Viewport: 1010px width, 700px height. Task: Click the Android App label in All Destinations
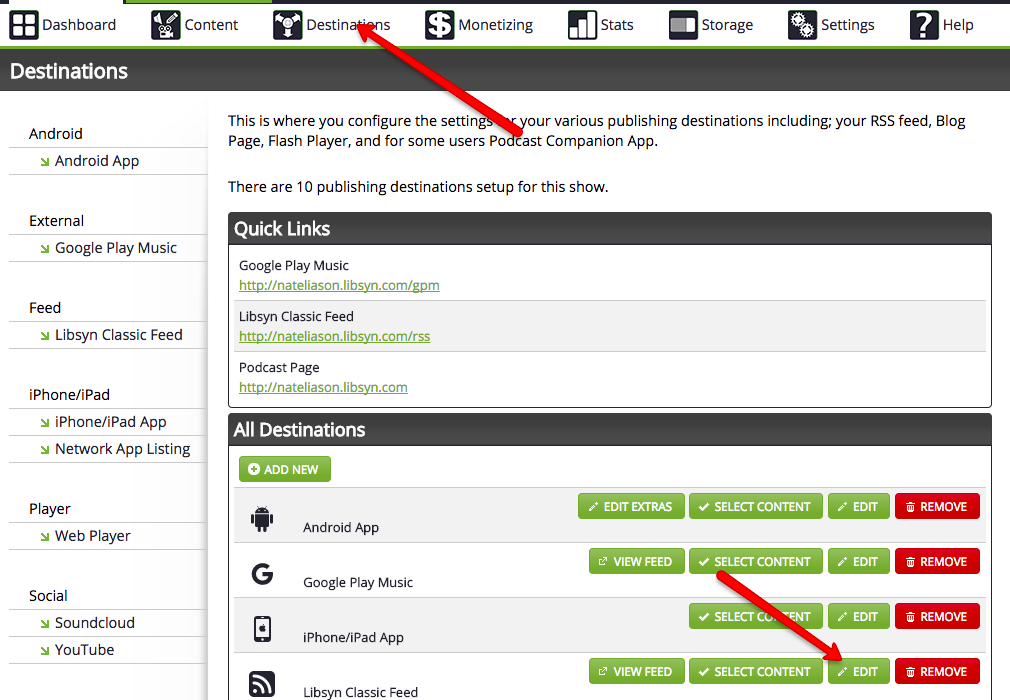341,527
